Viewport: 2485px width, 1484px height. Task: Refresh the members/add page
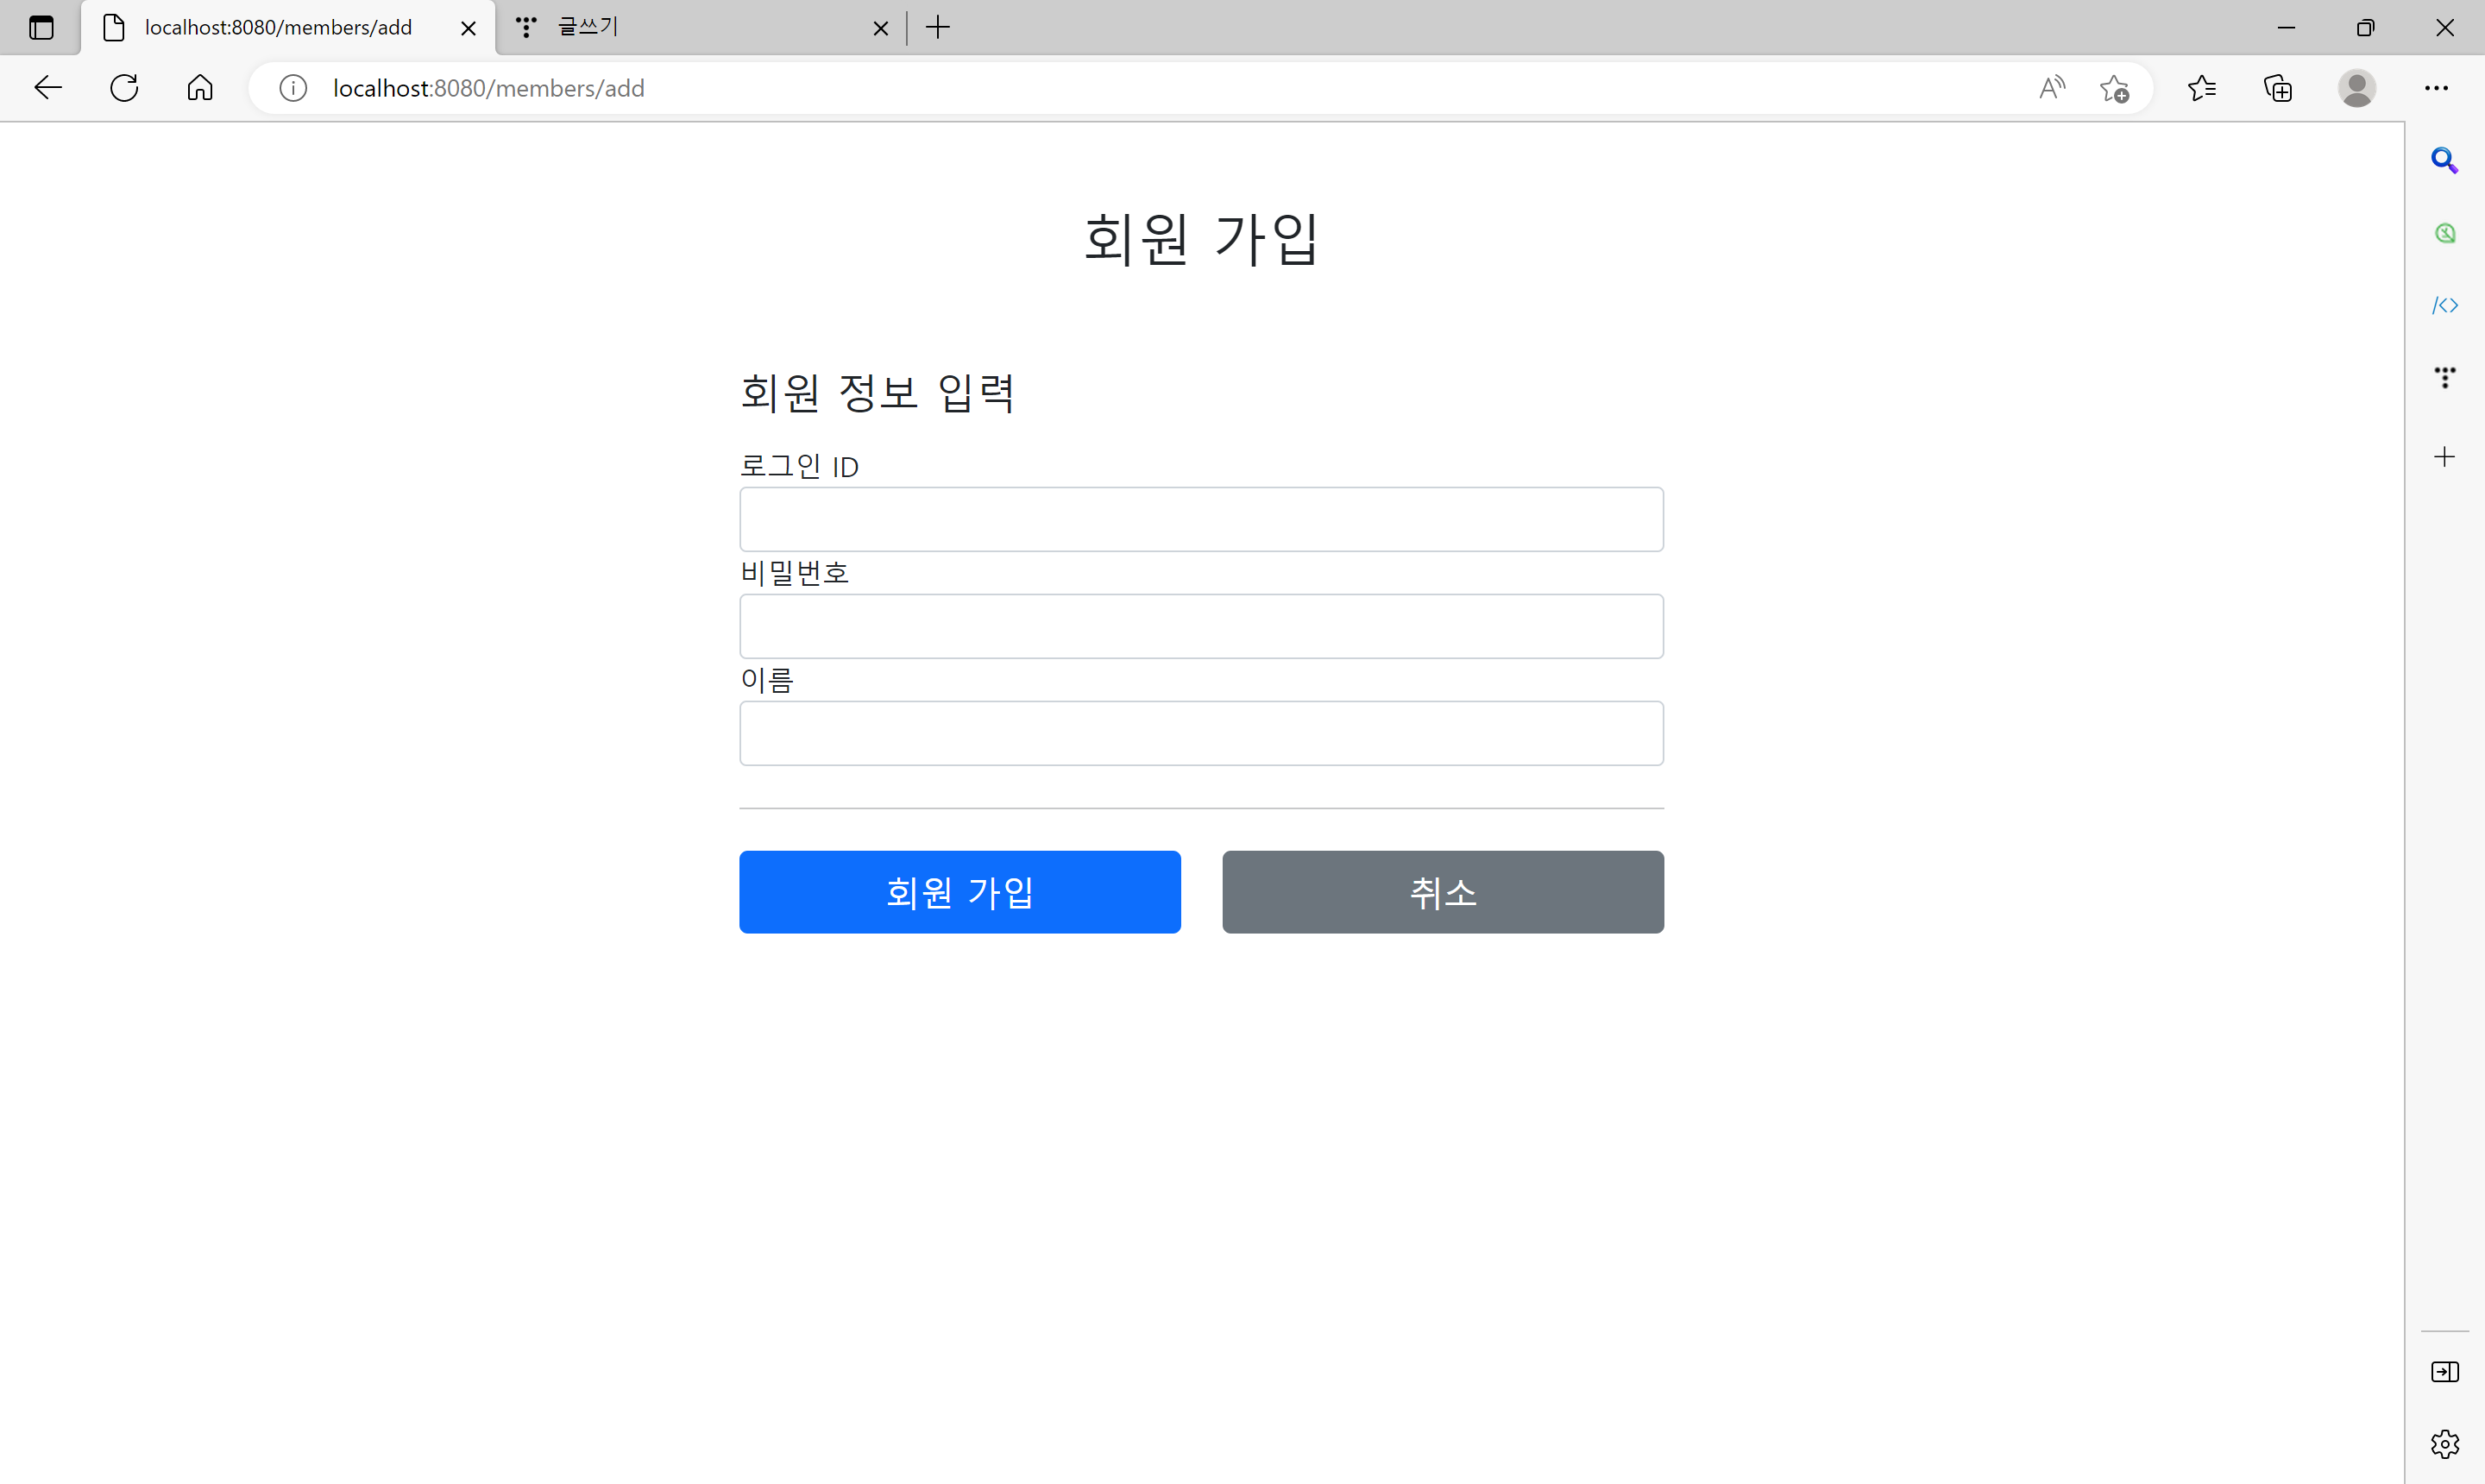[124, 88]
